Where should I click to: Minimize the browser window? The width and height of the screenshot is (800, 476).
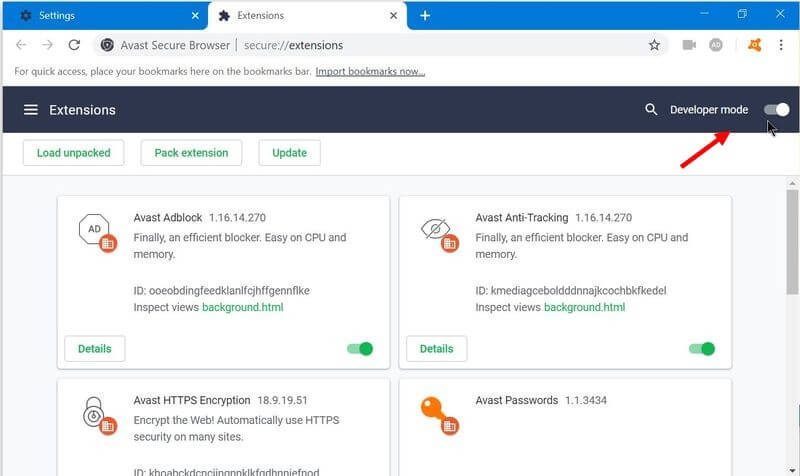click(704, 14)
